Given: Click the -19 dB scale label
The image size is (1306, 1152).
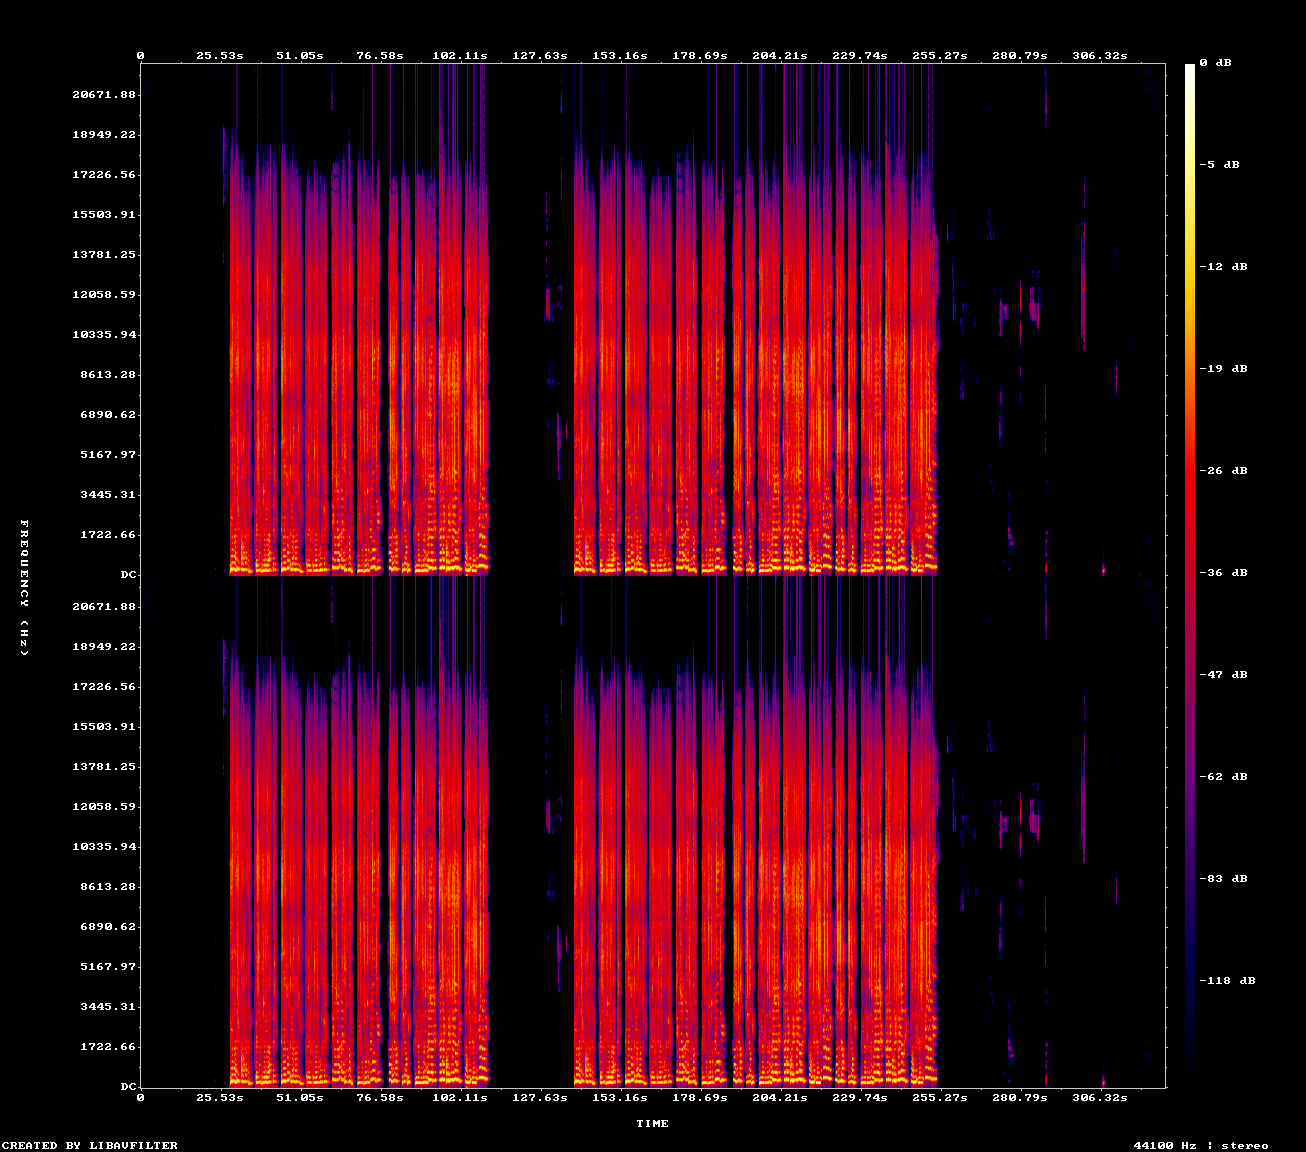Looking at the screenshot, I should tap(1223, 369).
